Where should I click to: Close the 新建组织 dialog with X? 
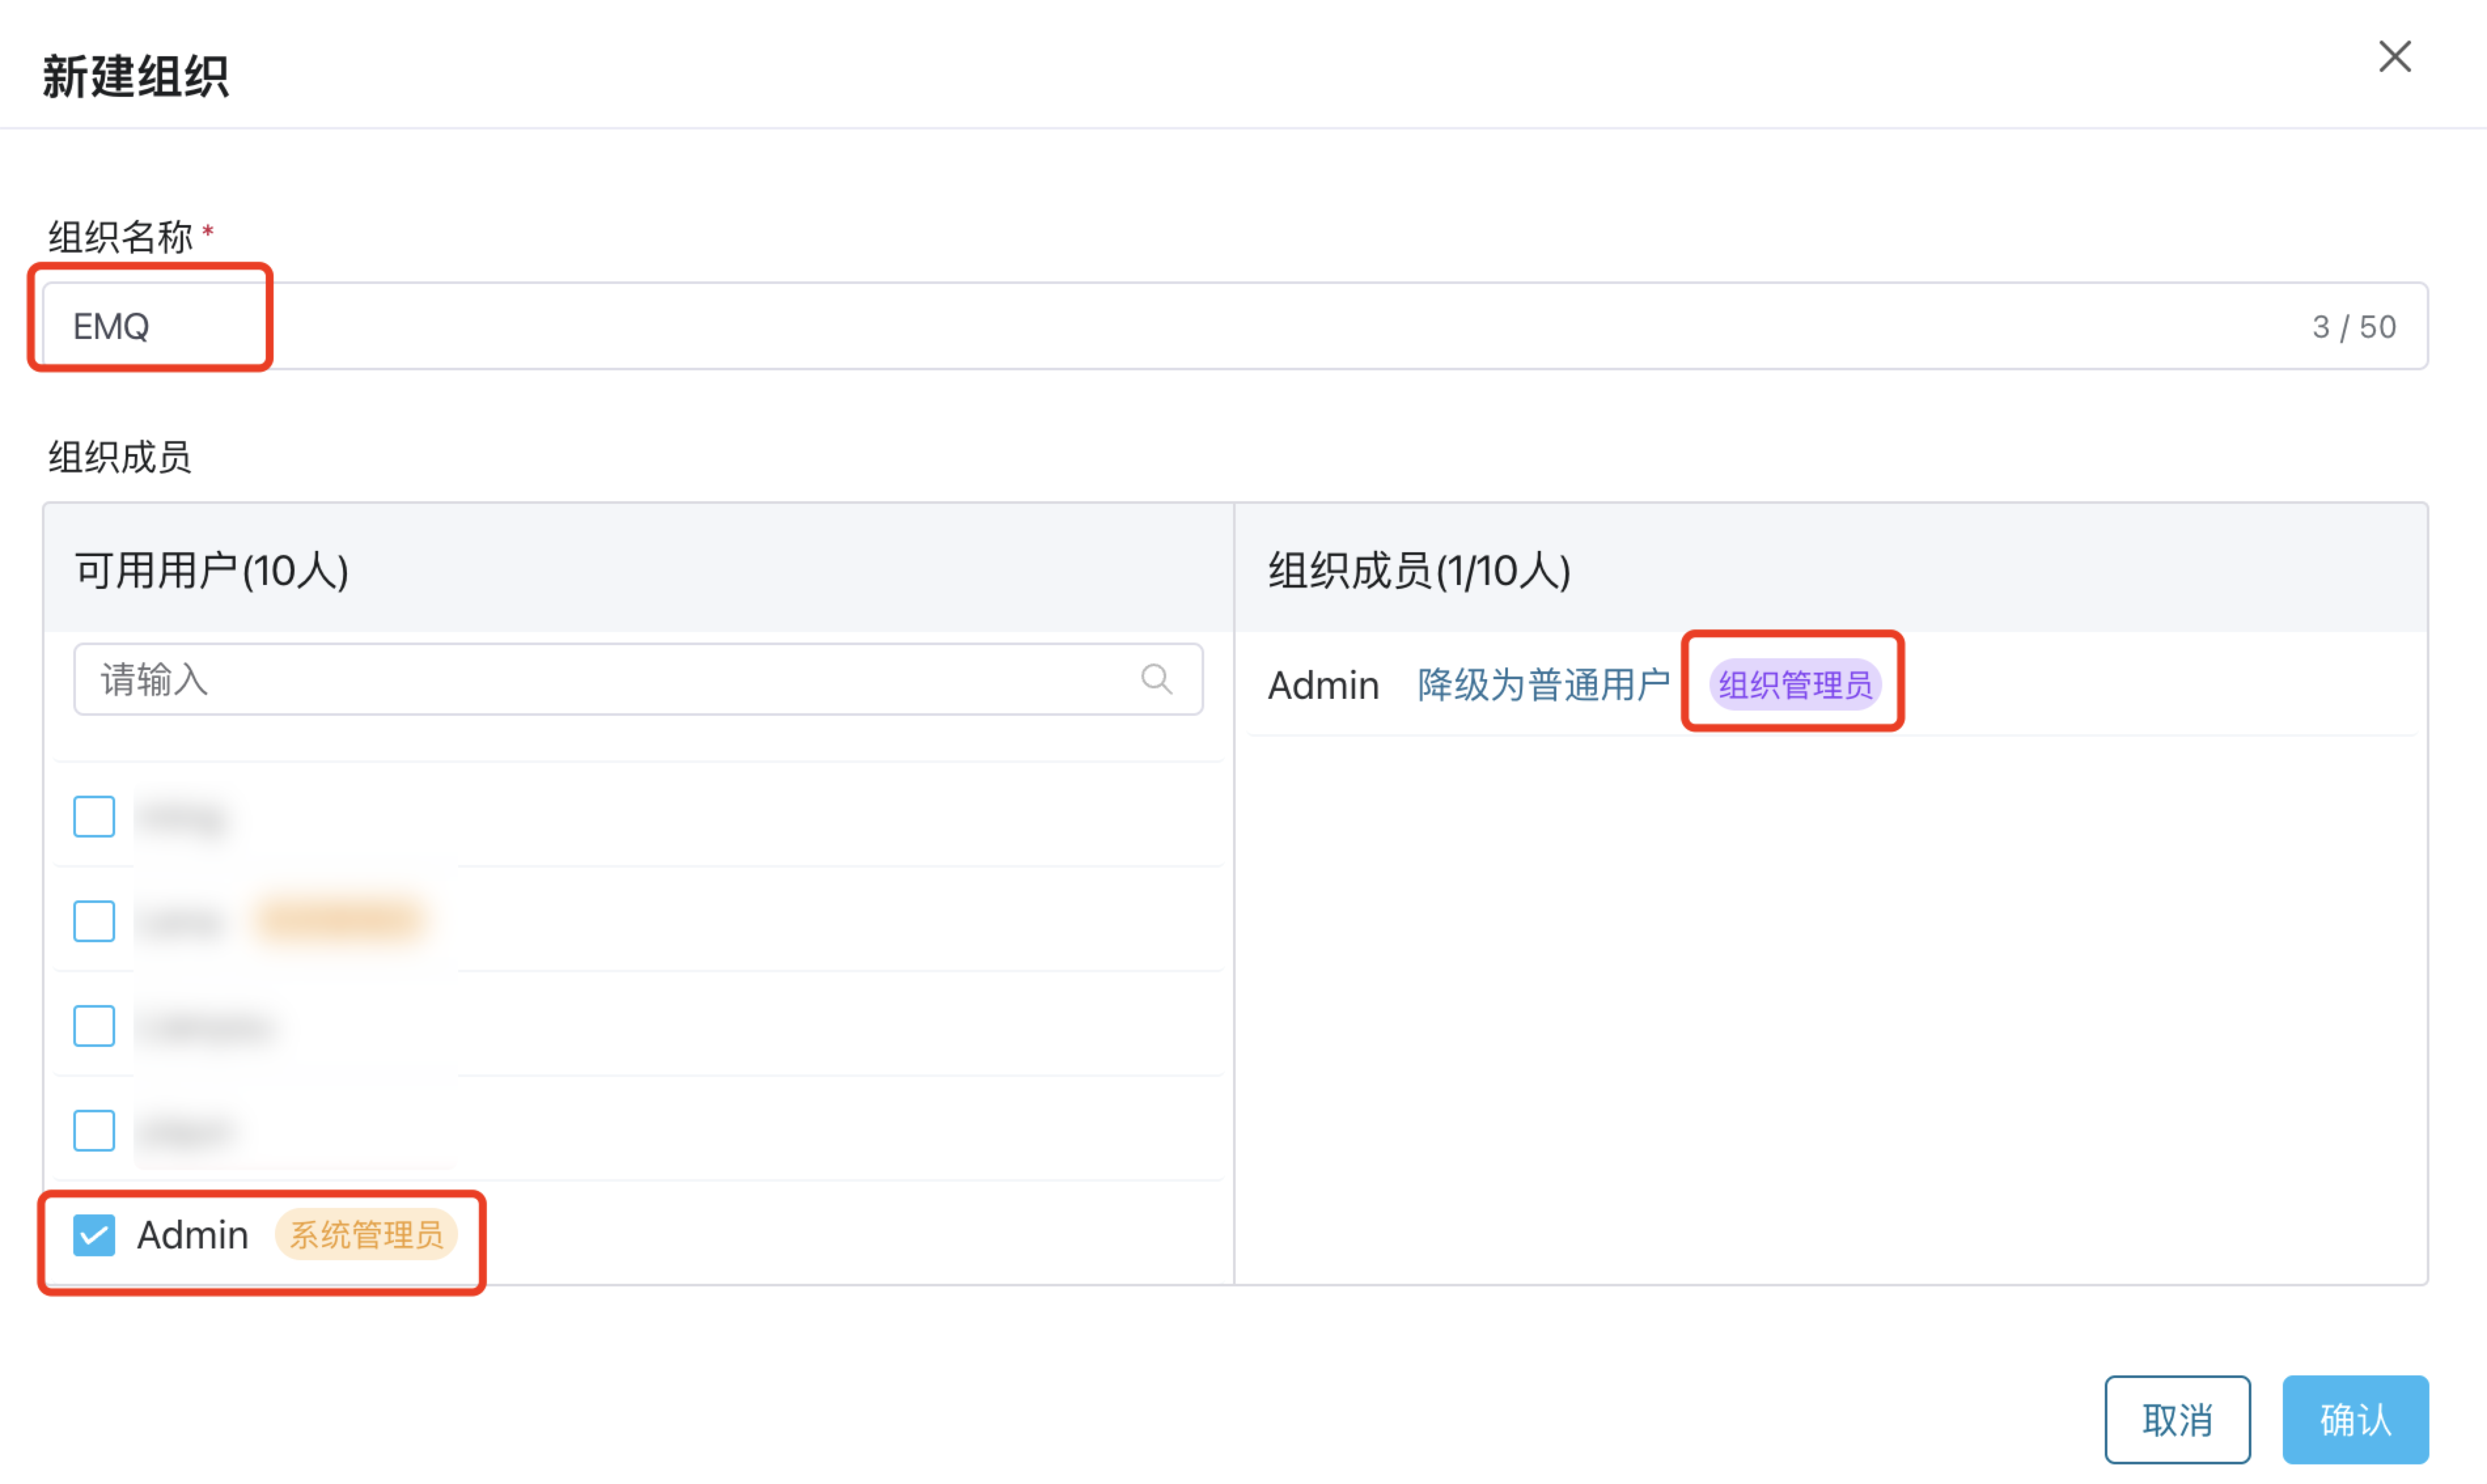point(2394,57)
